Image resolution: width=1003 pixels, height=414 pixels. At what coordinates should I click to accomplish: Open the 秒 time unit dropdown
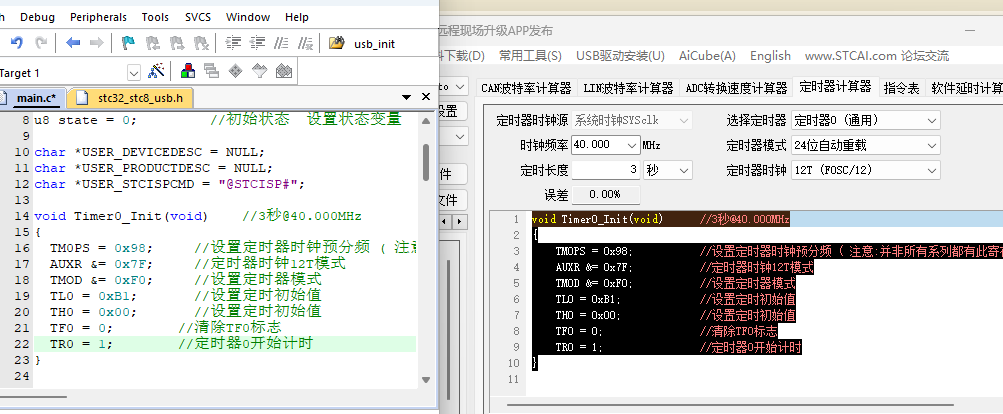(x=668, y=170)
